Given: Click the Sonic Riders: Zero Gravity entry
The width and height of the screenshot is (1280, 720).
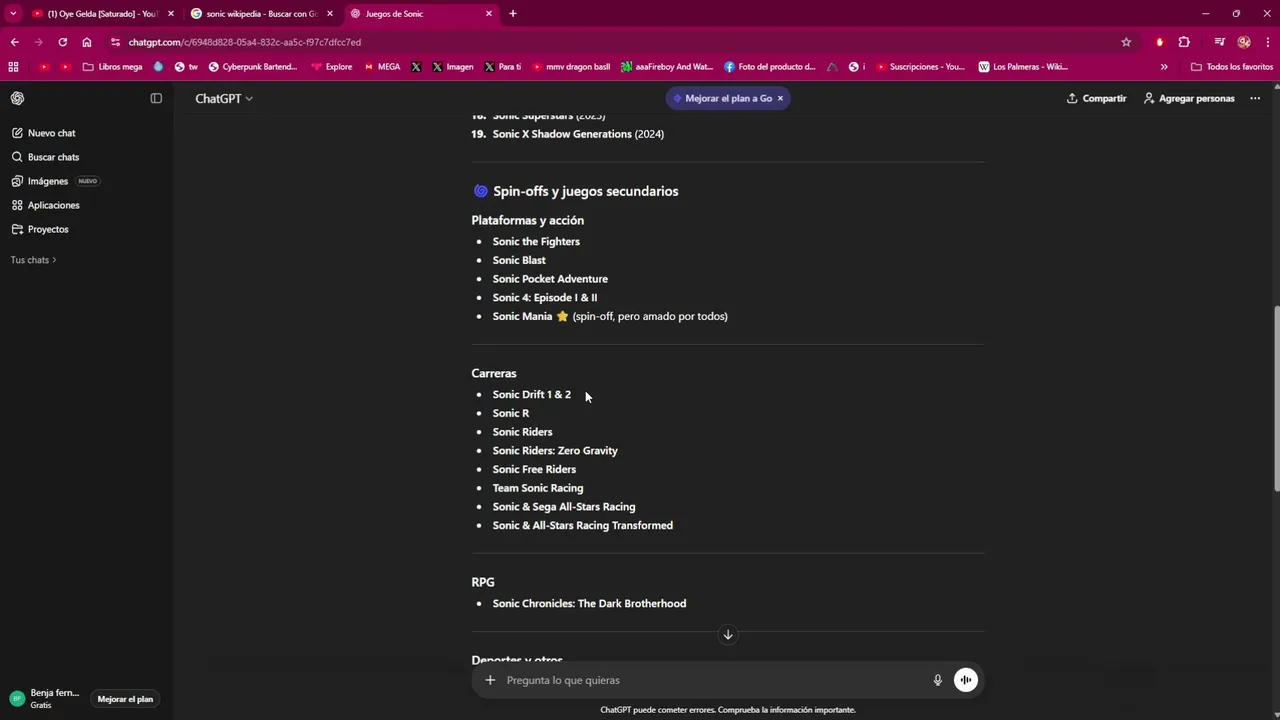Looking at the screenshot, I should pyautogui.click(x=555, y=450).
